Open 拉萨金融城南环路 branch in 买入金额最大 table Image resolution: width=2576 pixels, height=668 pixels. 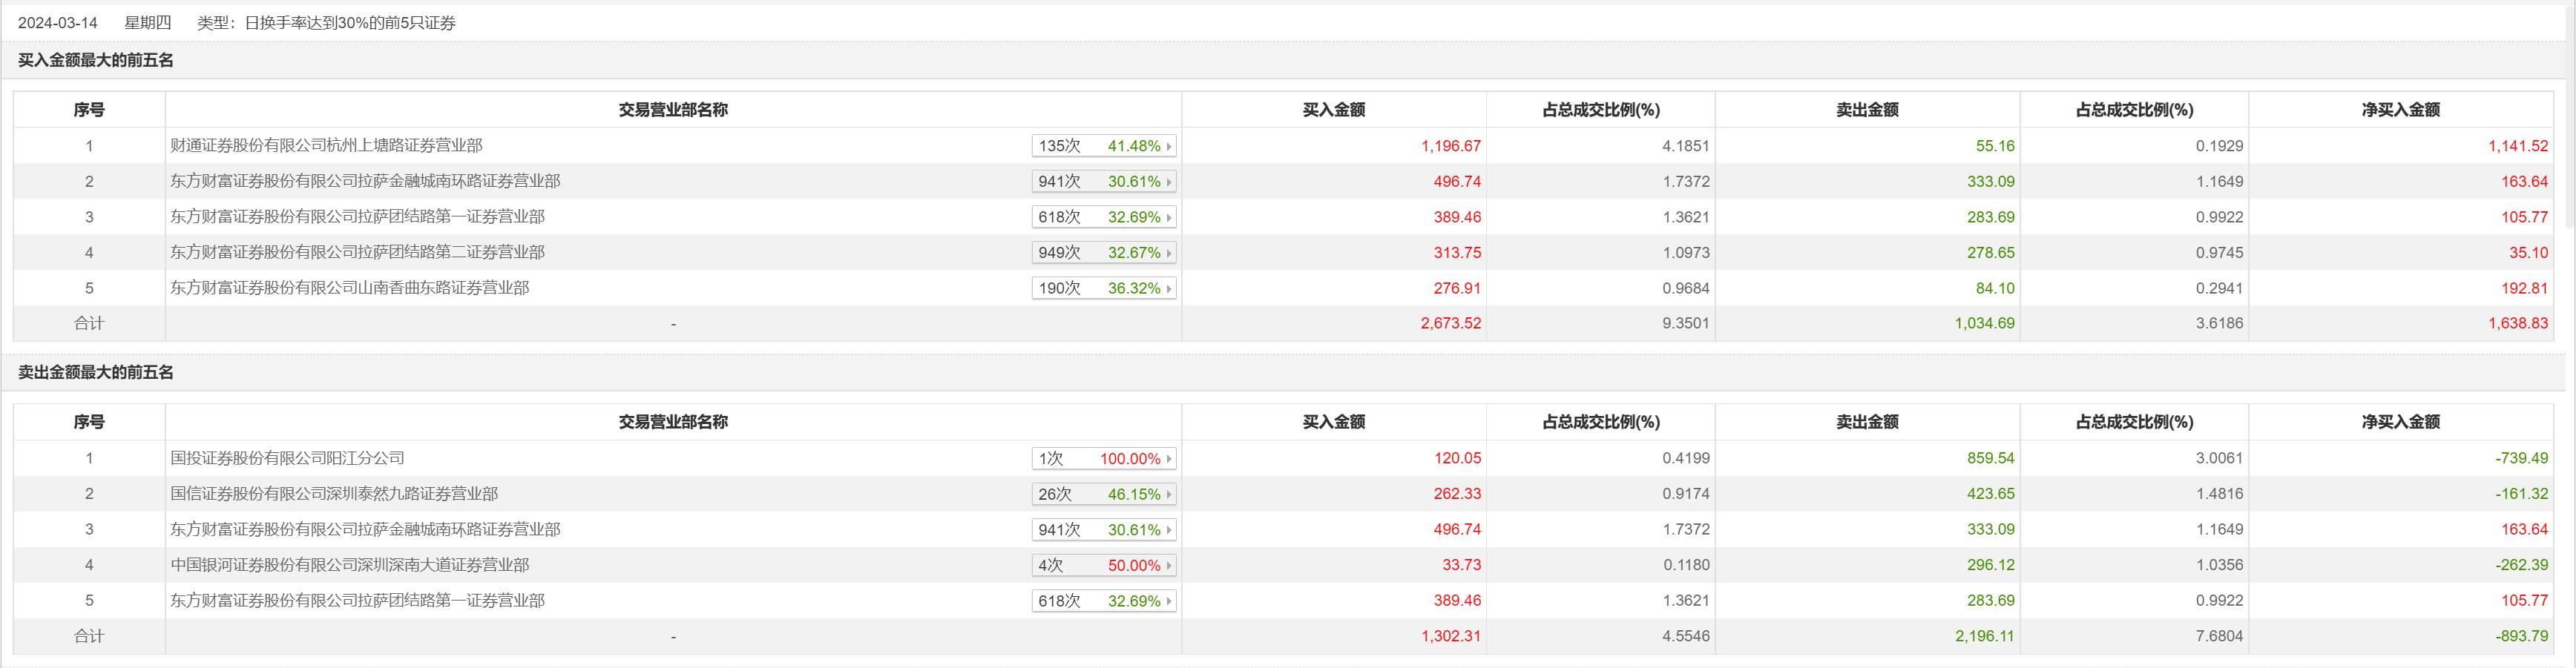pos(365,182)
